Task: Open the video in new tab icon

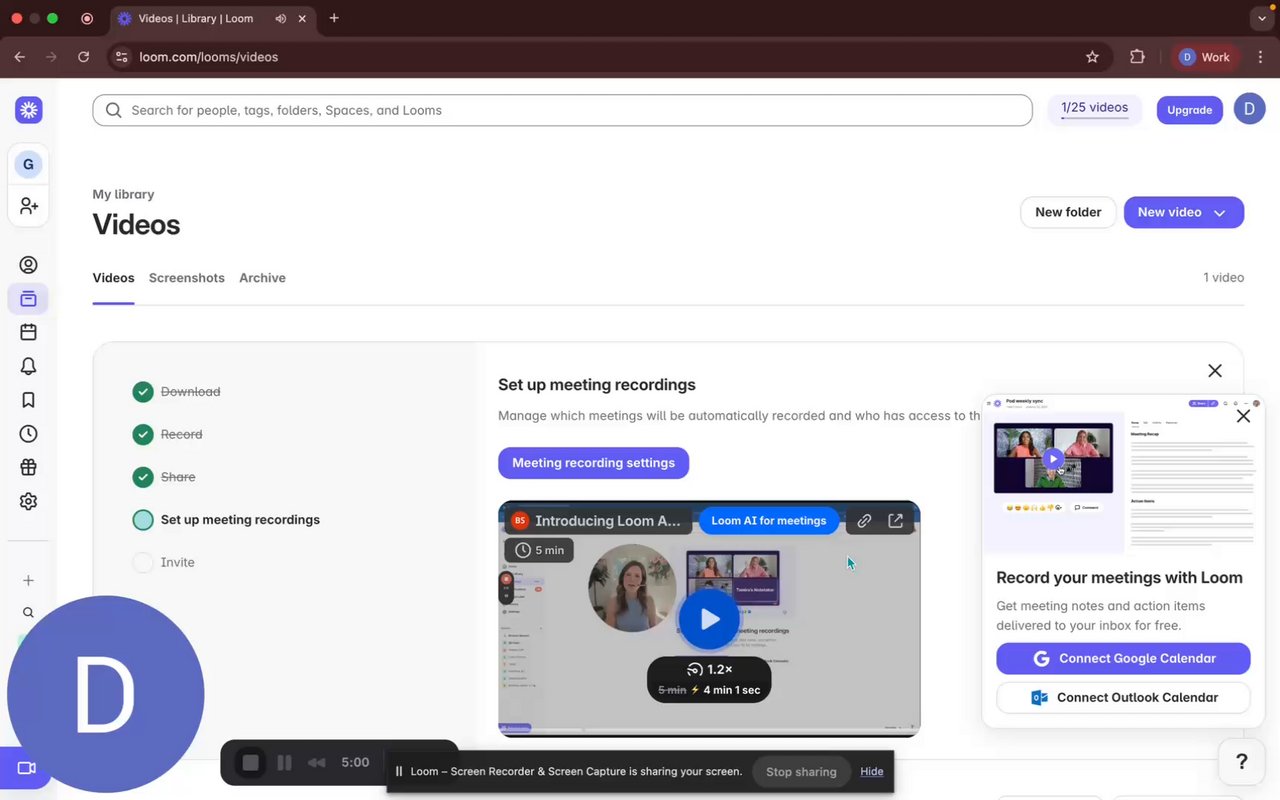Action: [896, 520]
